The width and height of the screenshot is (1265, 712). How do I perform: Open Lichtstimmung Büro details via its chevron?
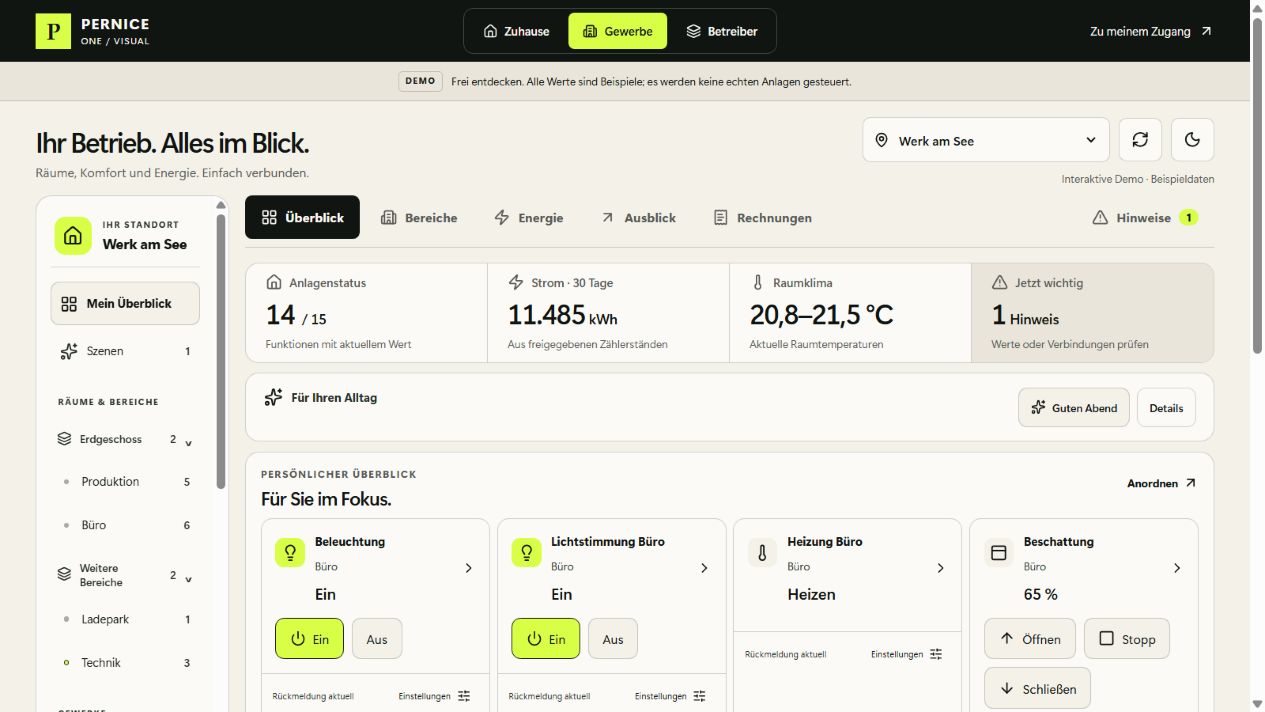tap(704, 568)
